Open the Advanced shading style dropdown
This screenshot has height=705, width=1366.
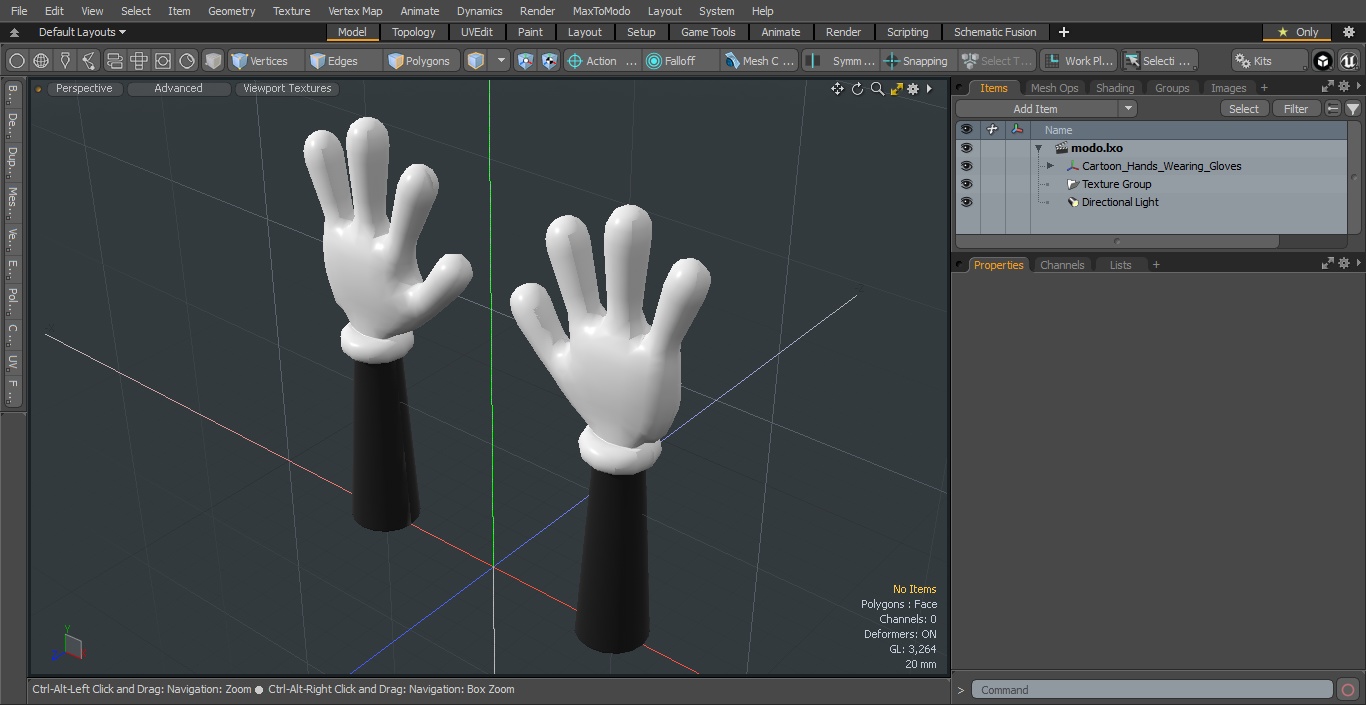click(x=178, y=89)
